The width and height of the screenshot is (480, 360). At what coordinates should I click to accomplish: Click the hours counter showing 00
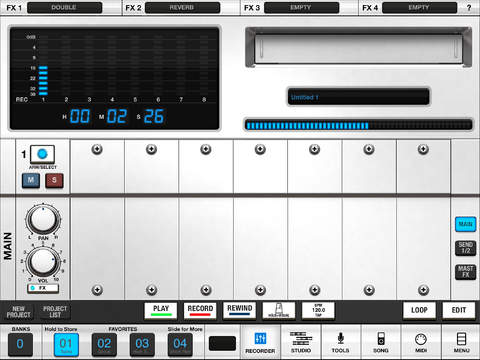pyautogui.click(x=80, y=116)
